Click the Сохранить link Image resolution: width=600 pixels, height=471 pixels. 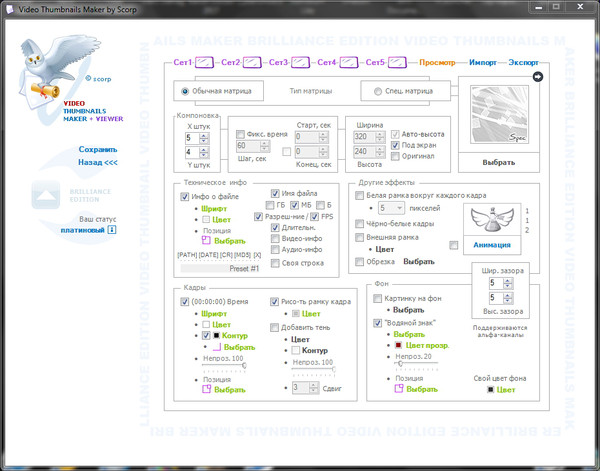[x=97, y=149]
